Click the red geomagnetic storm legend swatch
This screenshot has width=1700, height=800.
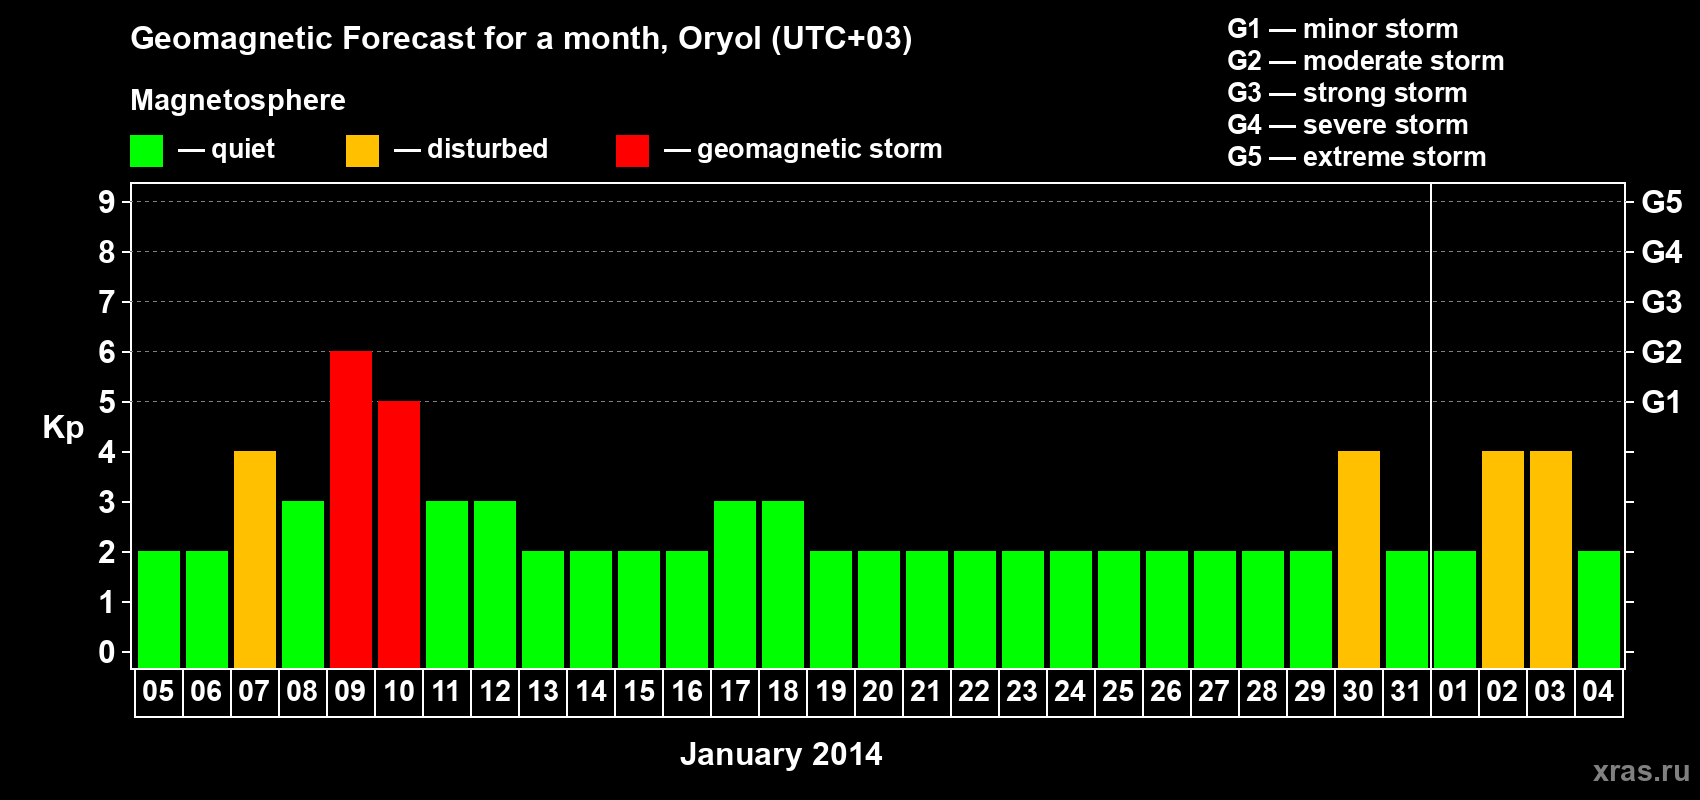tap(632, 151)
